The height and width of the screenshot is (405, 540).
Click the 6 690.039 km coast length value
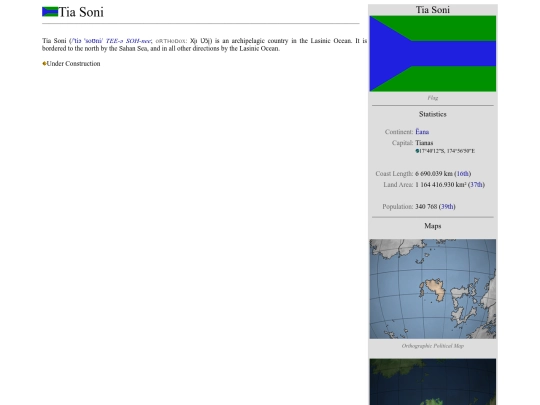[434, 174]
